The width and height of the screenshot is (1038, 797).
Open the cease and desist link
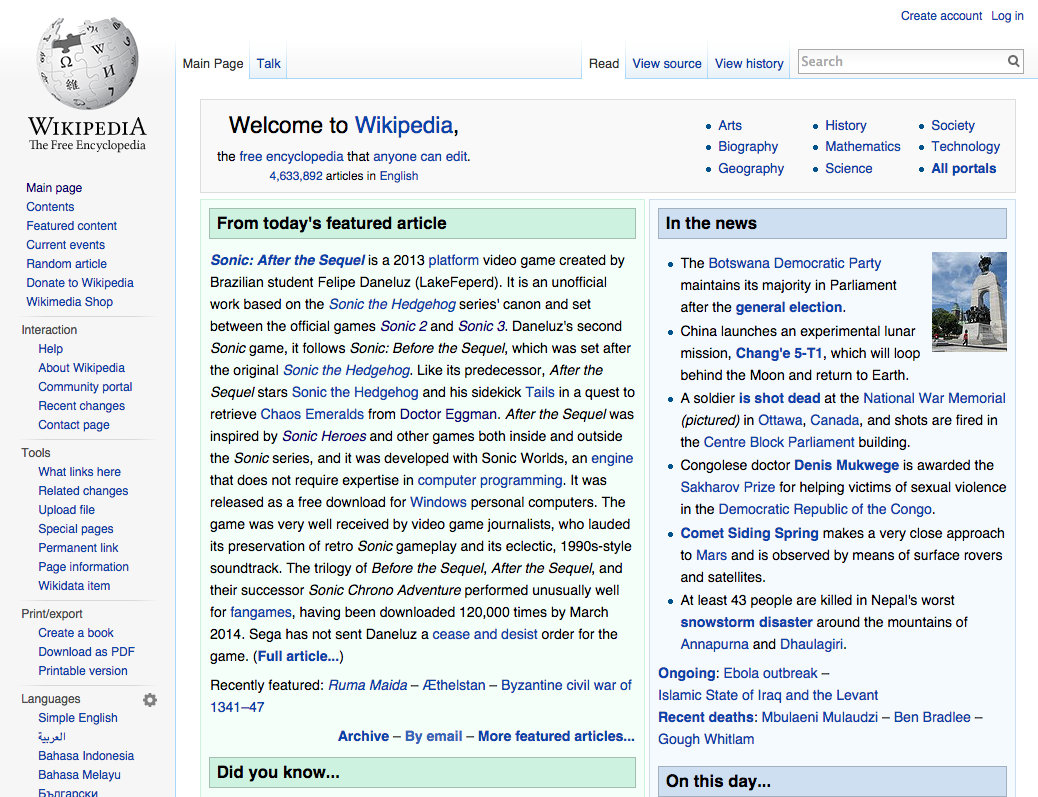(x=485, y=634)
